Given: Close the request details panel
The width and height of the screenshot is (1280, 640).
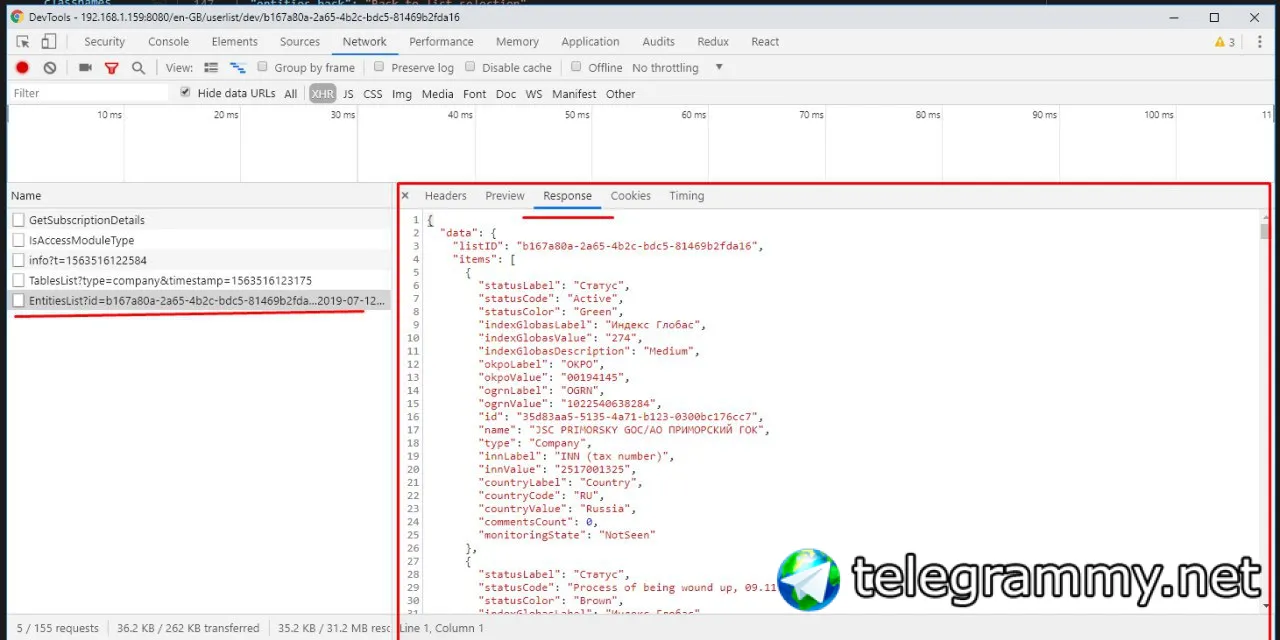Looking at the screenshot, I should click(405, 196).
